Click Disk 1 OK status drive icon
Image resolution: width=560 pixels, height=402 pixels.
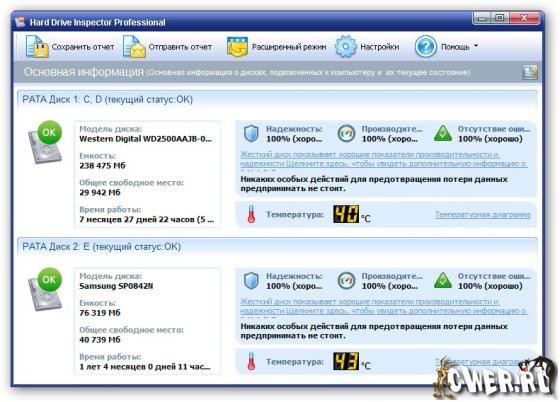pyautogui.click(x=45, y=142)
